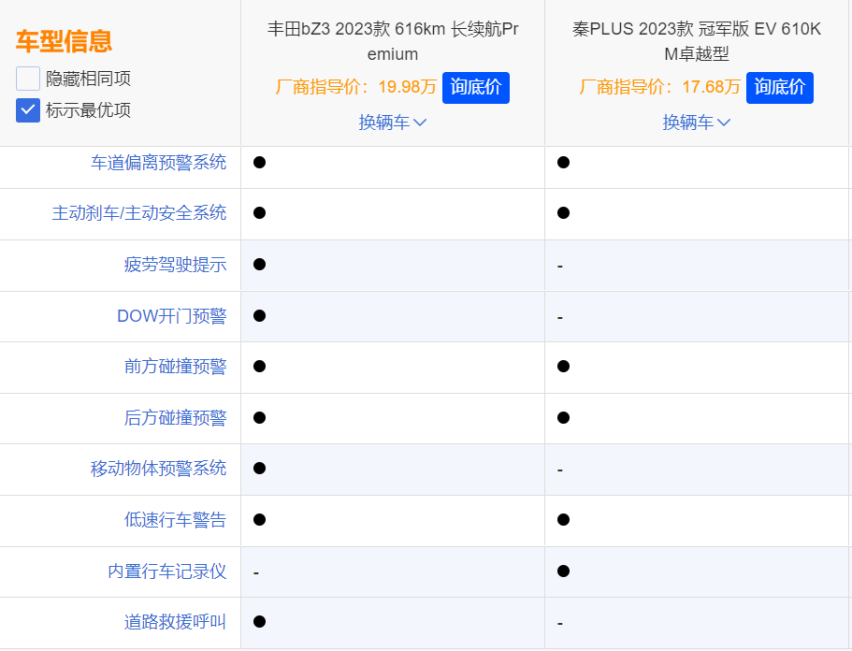Click 秦PLUS dot in 后方碰撞预警 row
Image resolution: width=852 pixels, height=651 pixels.
click(563, 418)
